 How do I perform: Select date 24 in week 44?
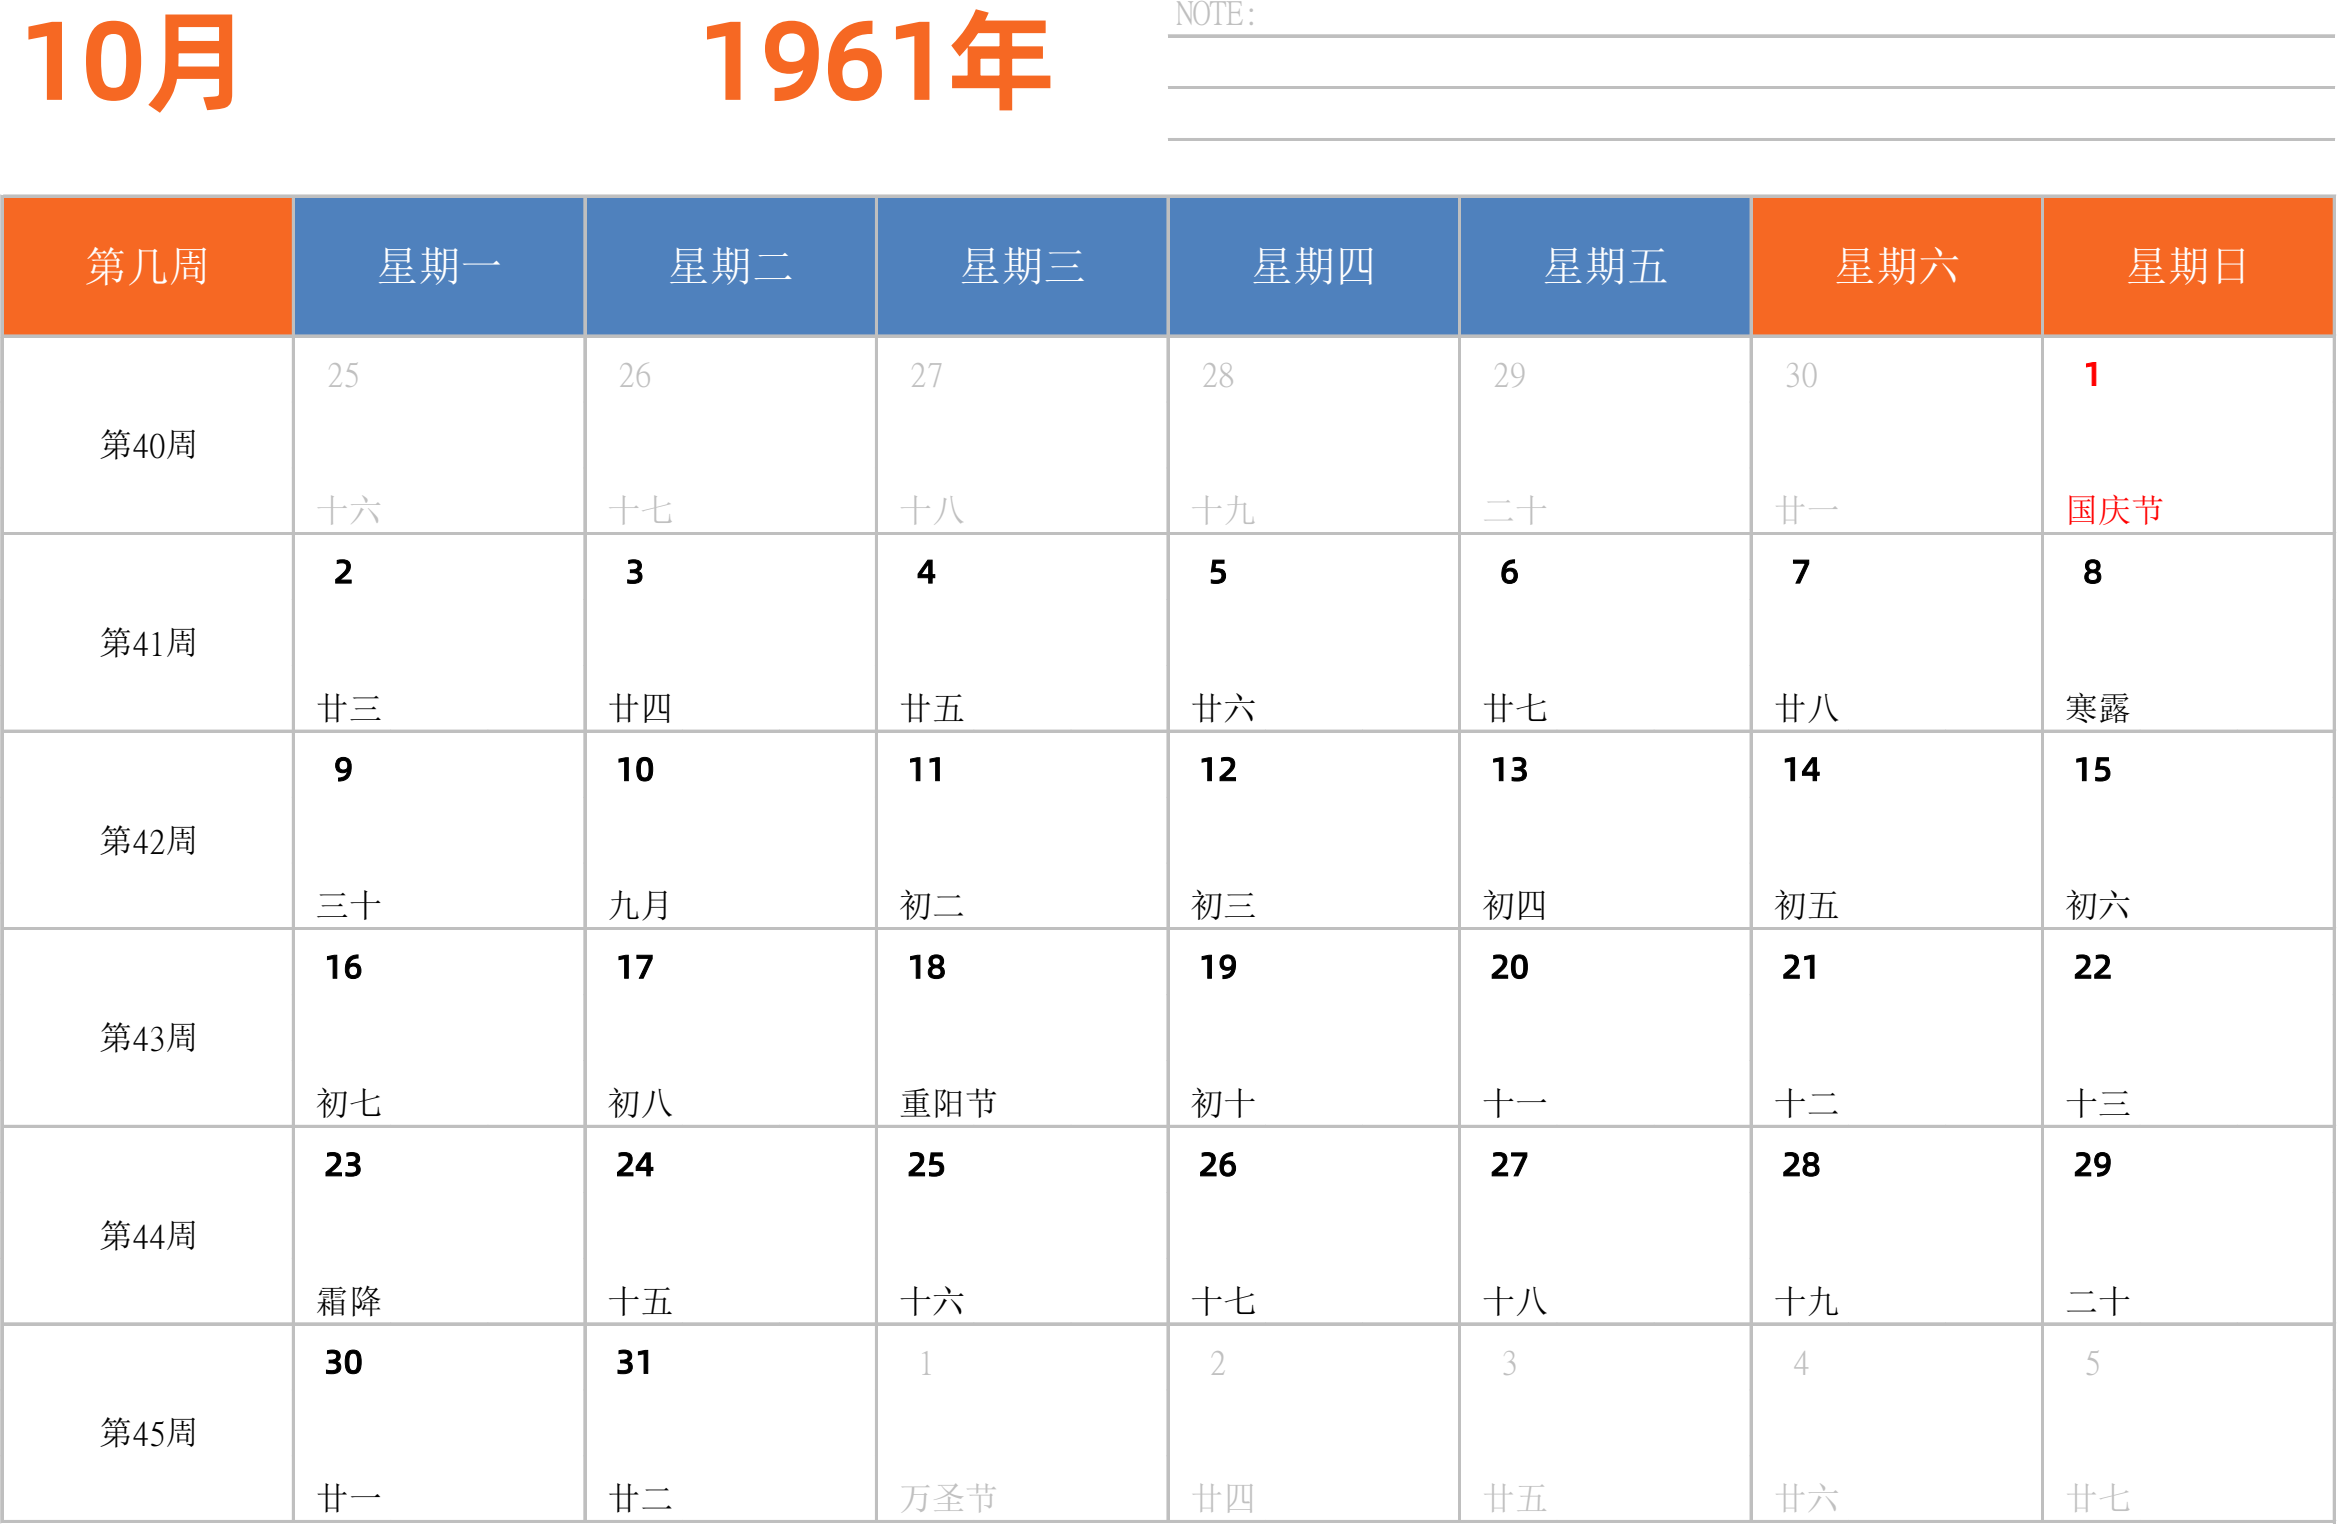coord(635,1165)
